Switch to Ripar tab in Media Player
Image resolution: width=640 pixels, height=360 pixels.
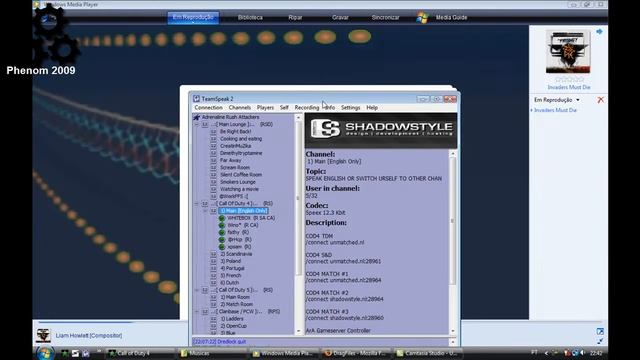click(x=295, y=18)
